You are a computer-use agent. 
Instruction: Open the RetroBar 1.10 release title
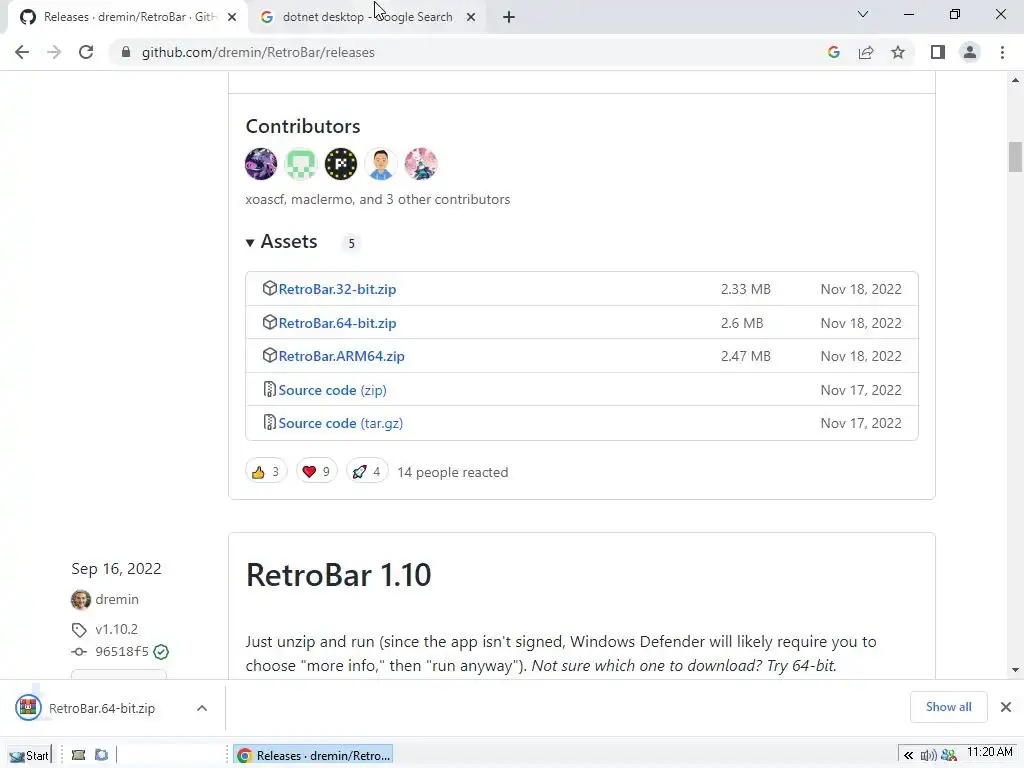[x=338, y=575]
